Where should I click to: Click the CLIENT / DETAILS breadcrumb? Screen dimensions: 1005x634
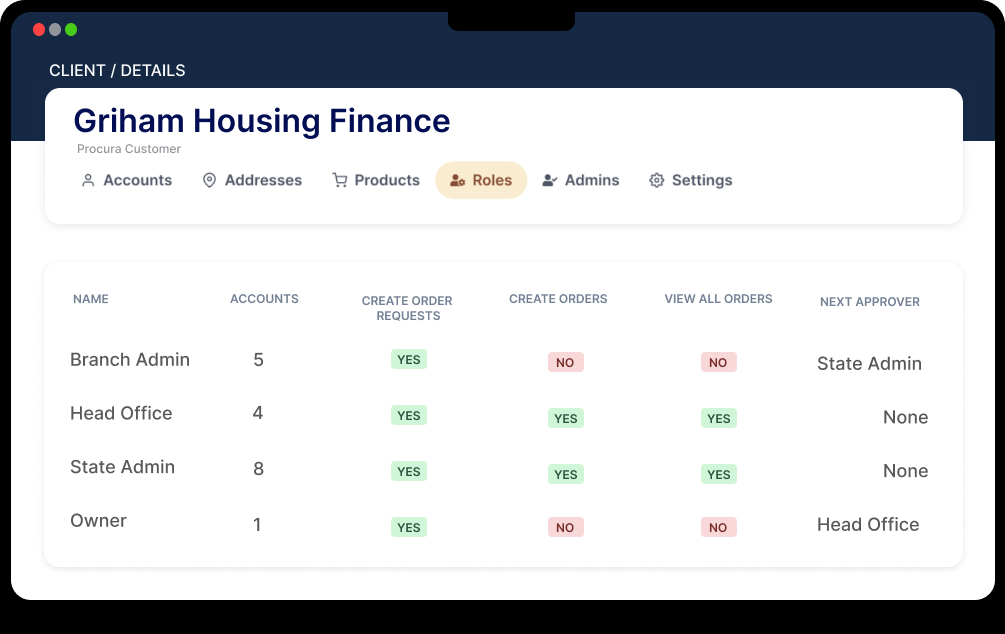(117, 71)
